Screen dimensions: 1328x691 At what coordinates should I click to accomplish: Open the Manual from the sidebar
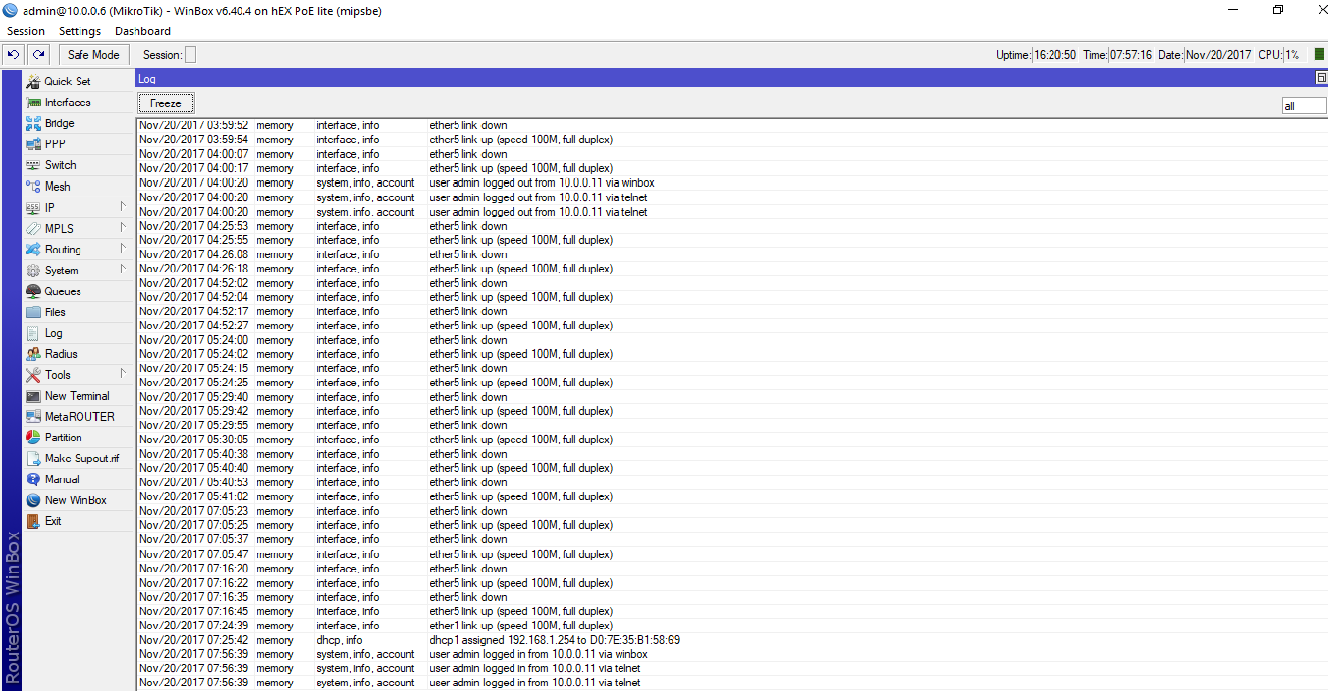[x=62, y=480]
